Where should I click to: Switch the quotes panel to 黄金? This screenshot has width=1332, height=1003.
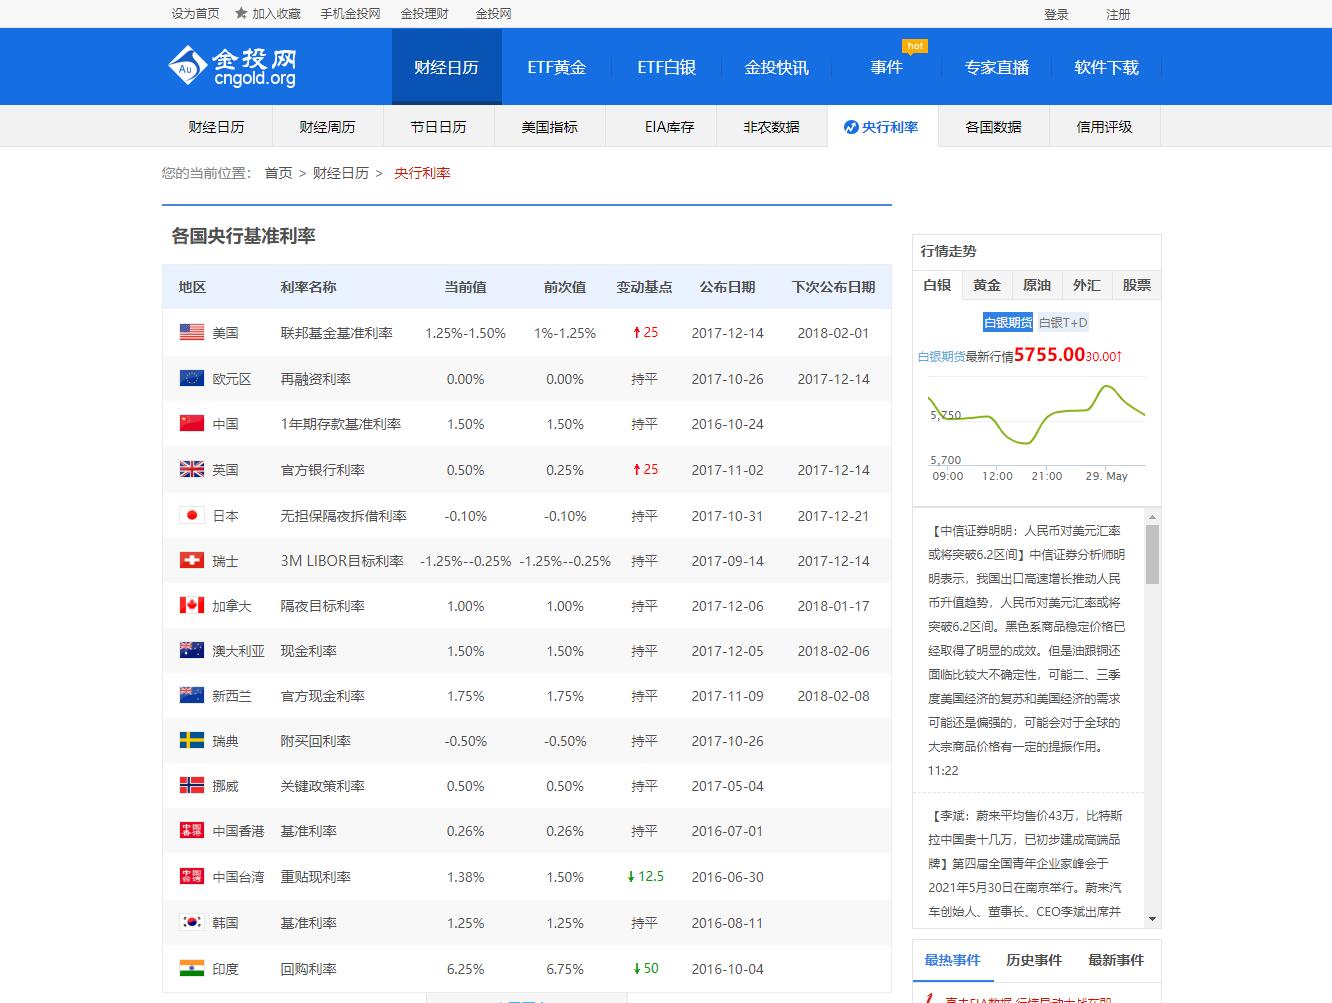tap(986, 285)
